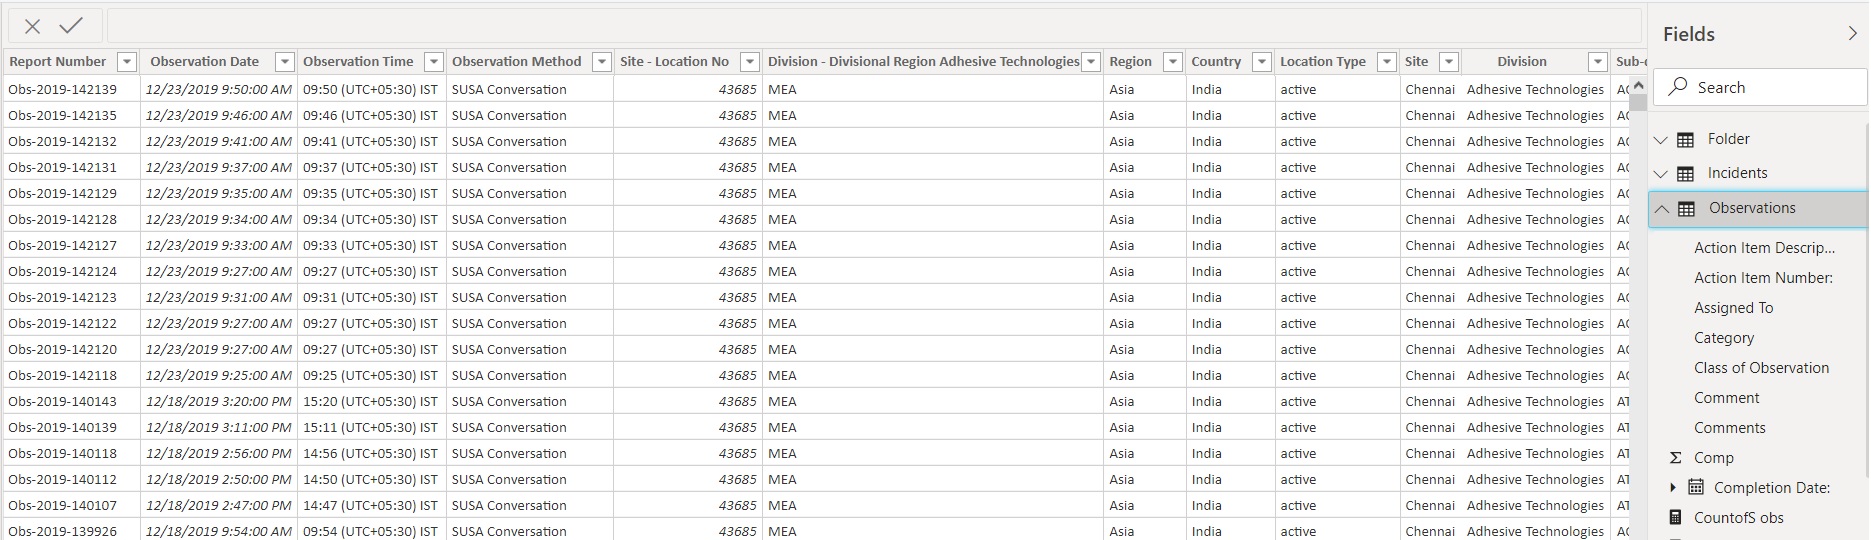The height and width of the screenshot is (540, 1871).
Task: Collapse the Observations table chevron
Action: pyautogui.click(x=1661, y=209)
